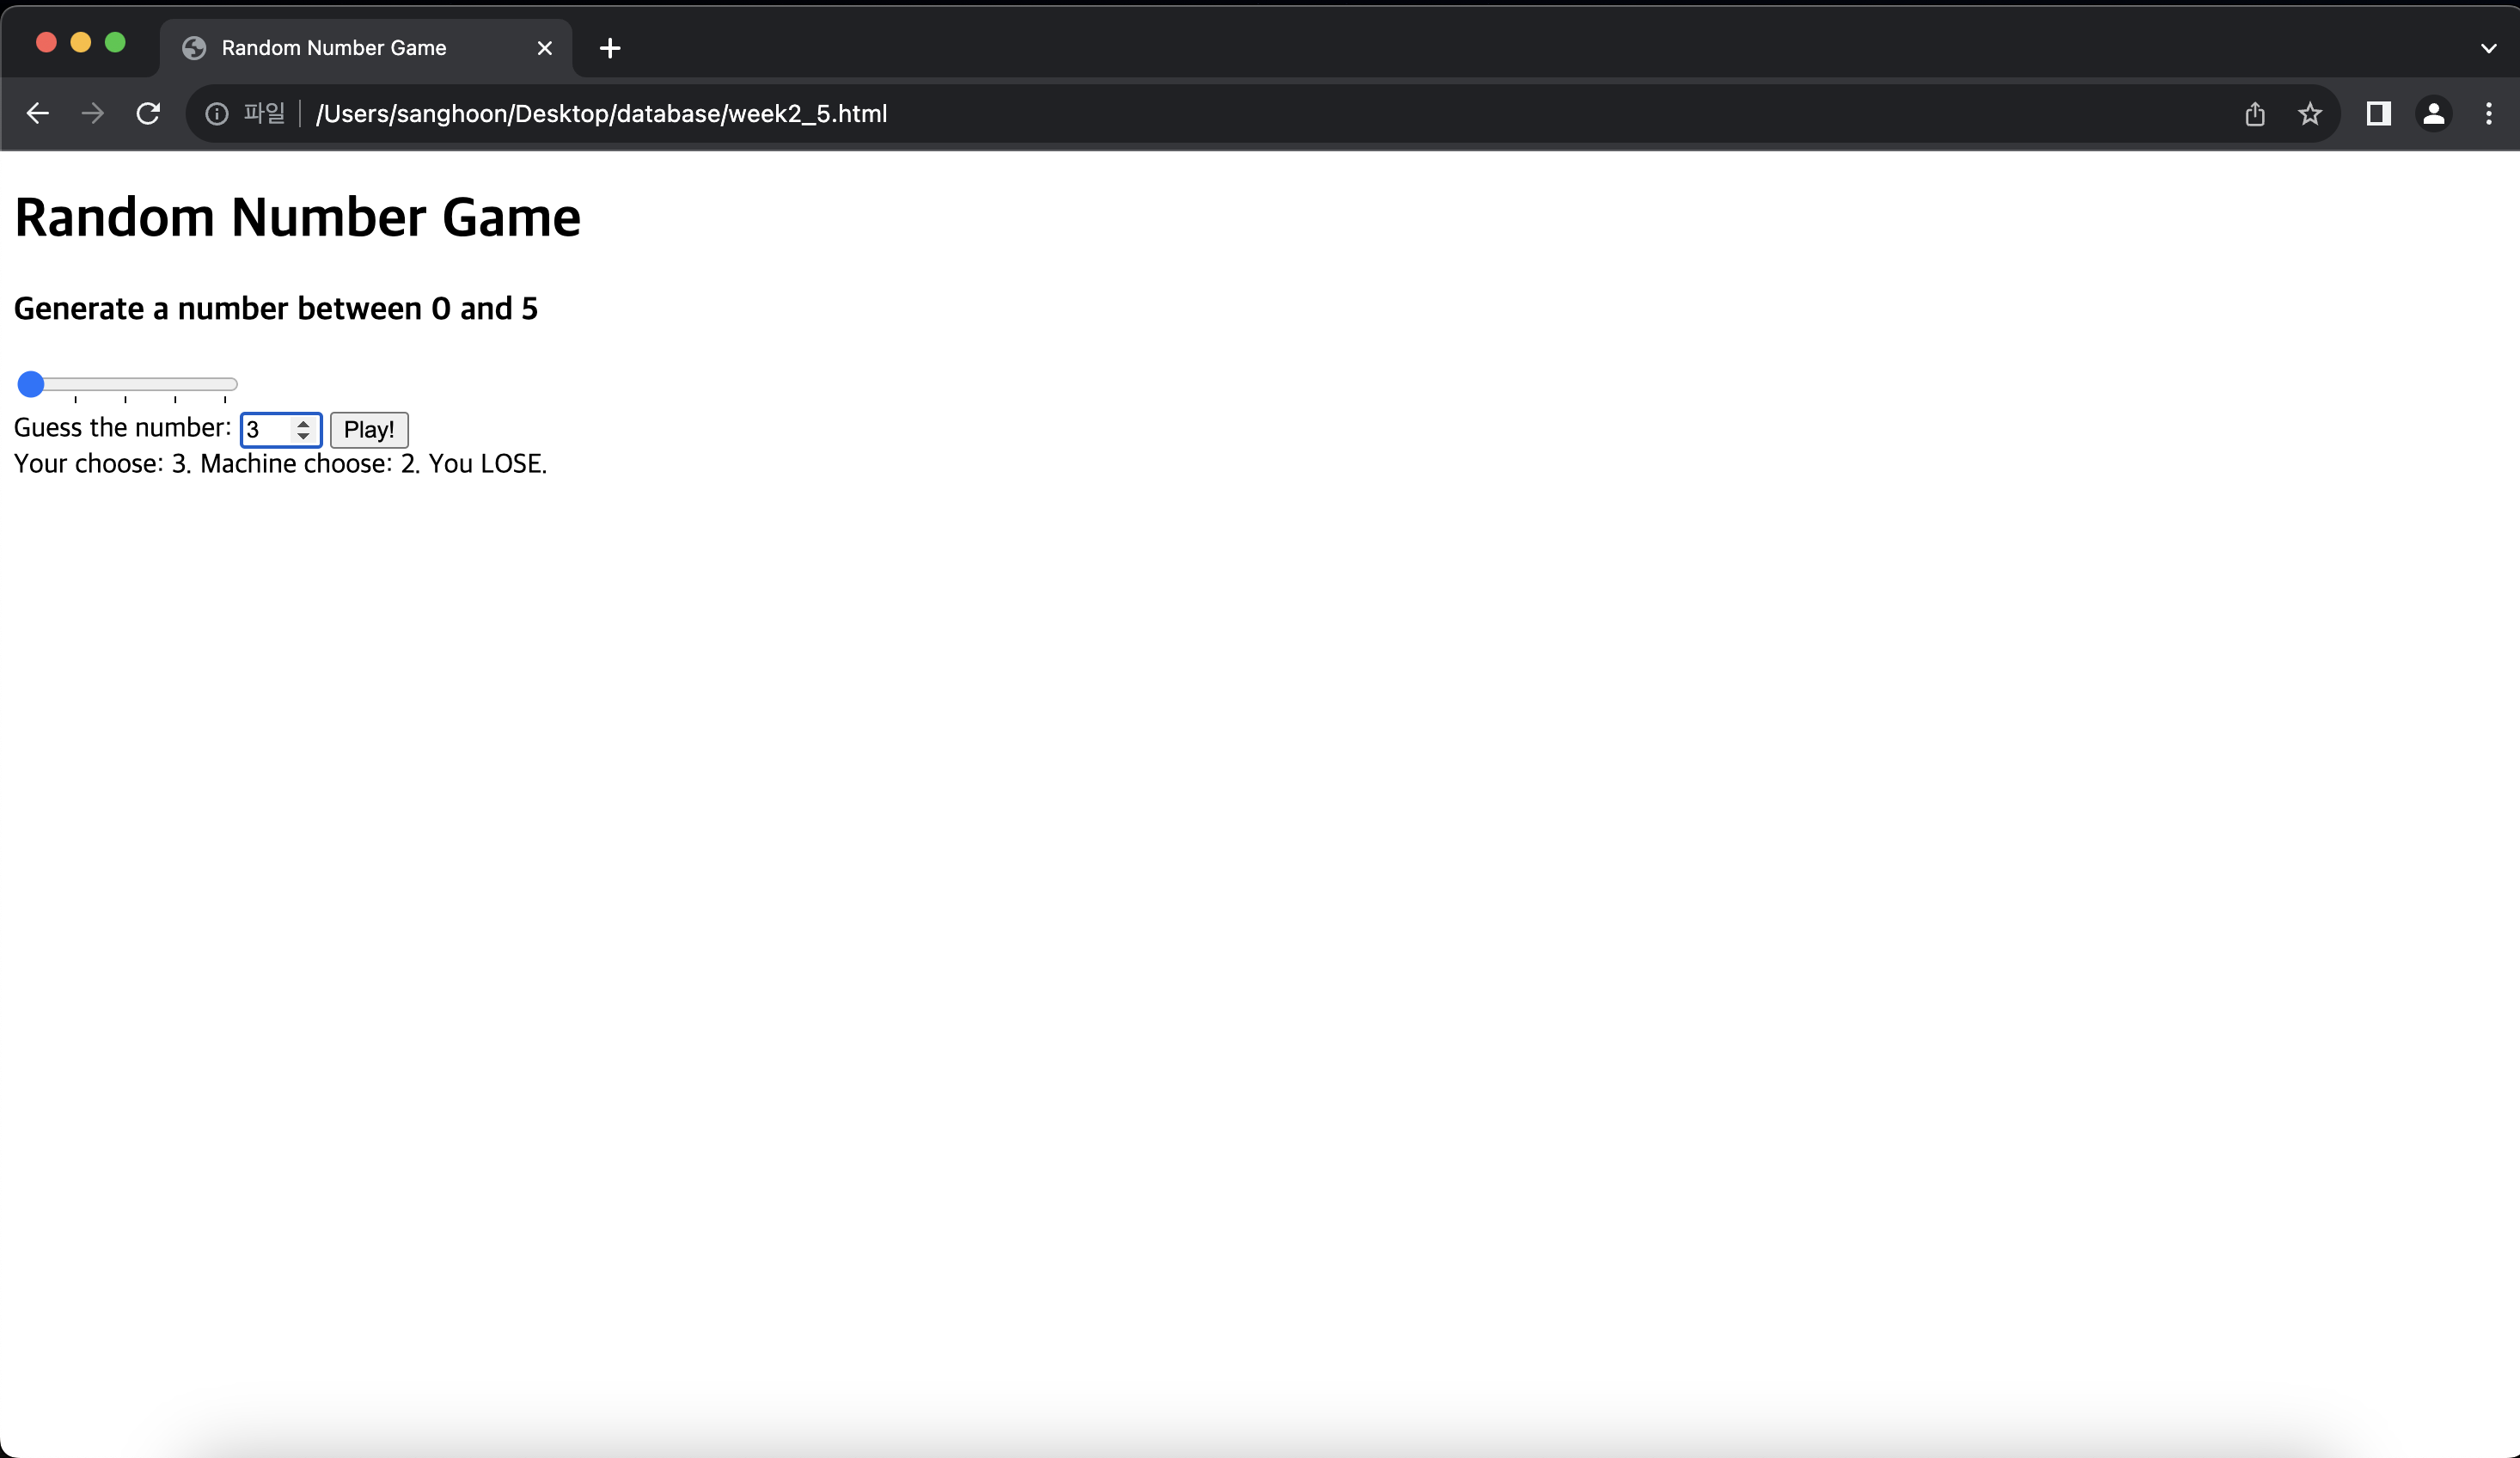Click the blue range slider thumb
2520x1458 pixels.
(31, 384)
